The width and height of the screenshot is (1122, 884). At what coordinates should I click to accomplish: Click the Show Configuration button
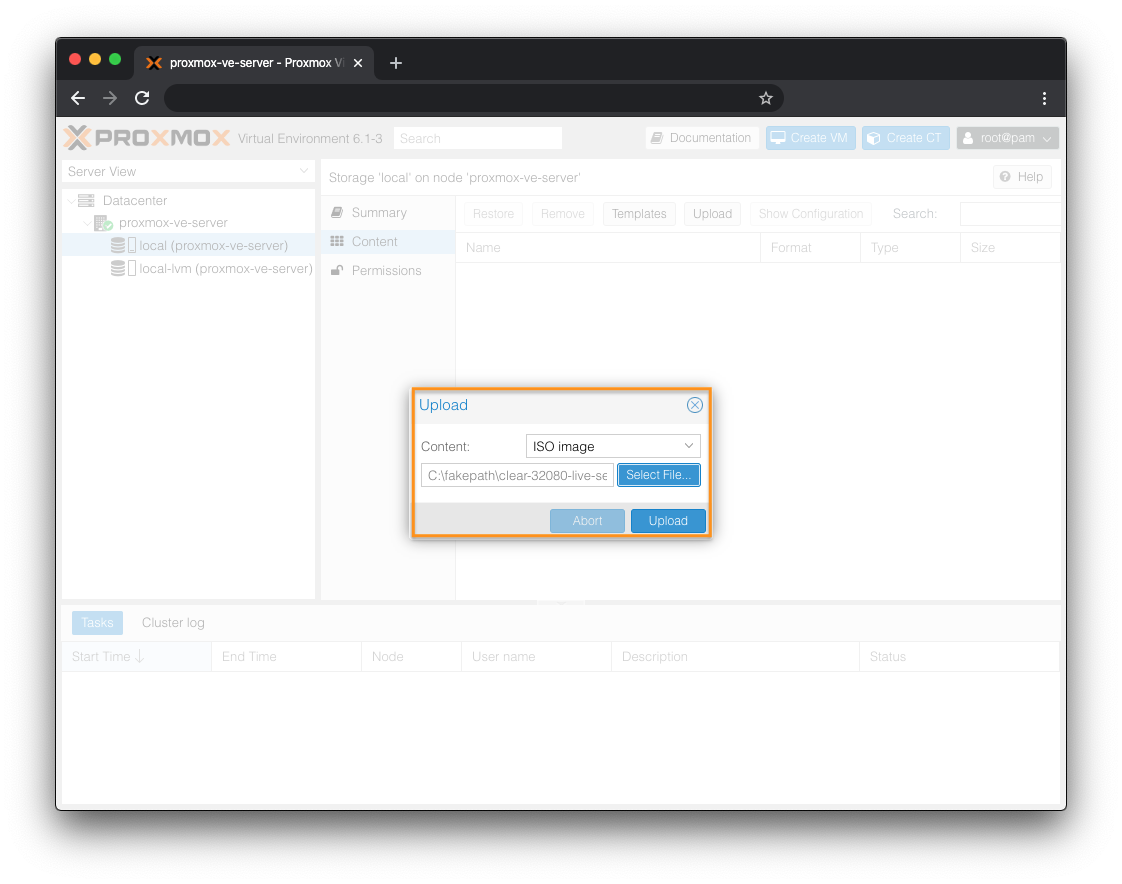[811, 214]
